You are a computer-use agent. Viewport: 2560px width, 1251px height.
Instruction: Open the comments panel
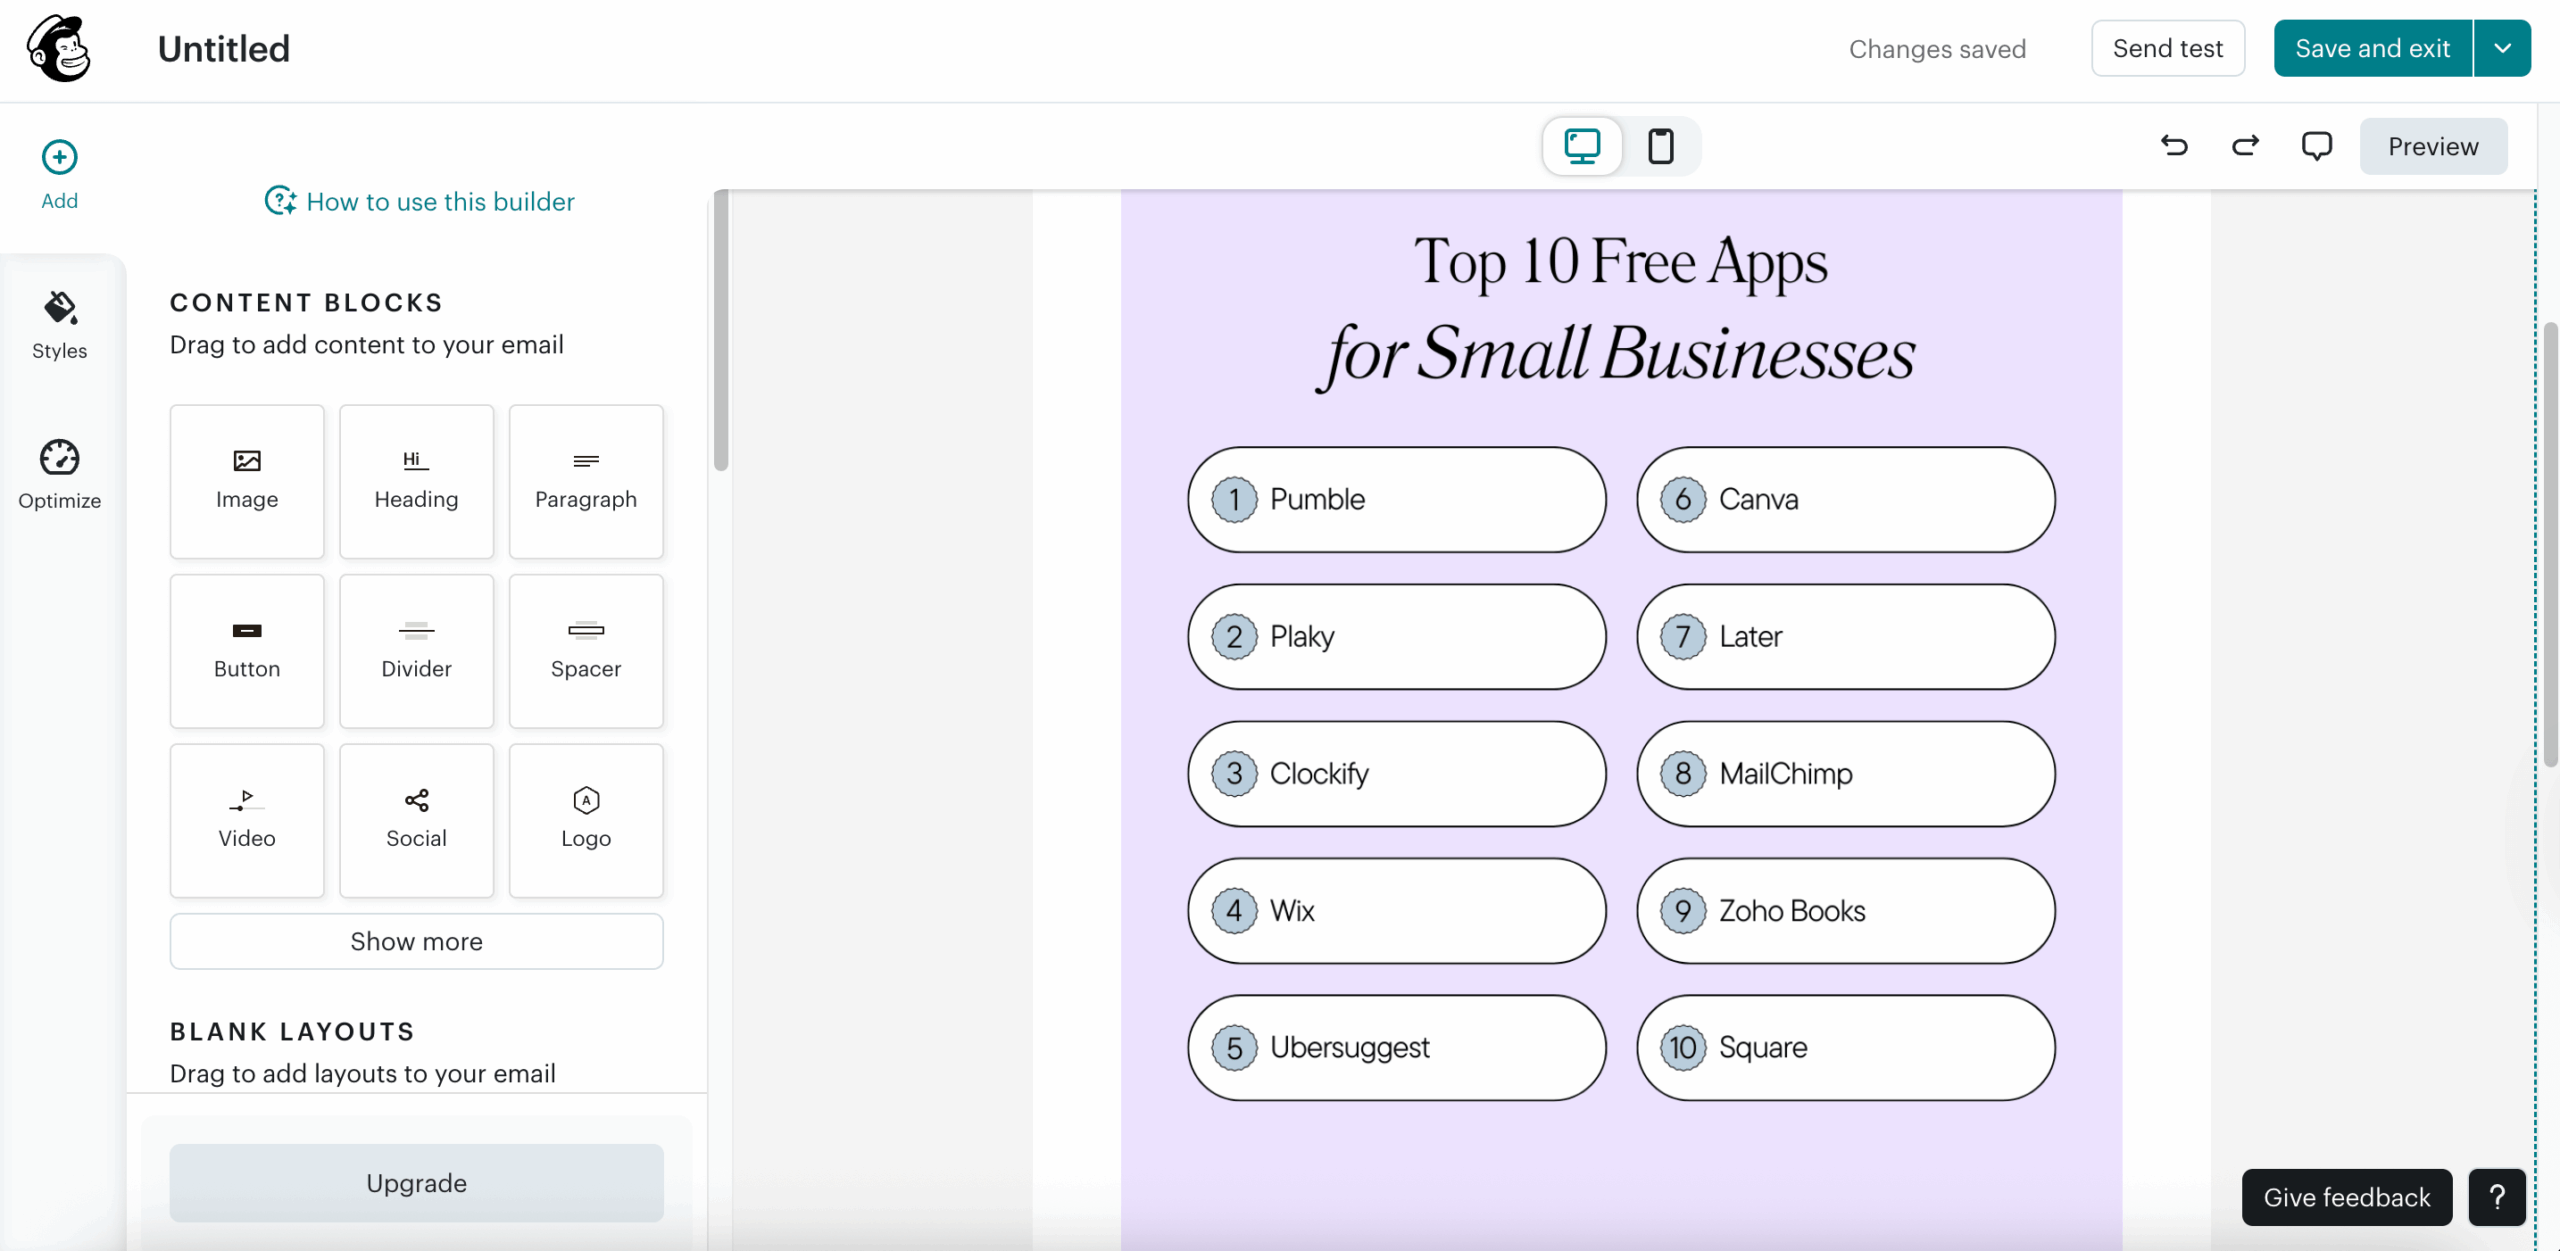click(x=2316, y=146)
